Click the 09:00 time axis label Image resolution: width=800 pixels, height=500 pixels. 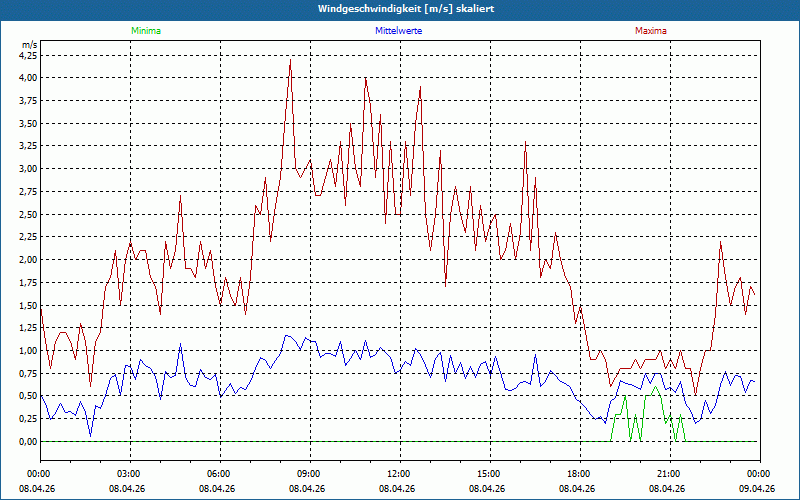tap(307, 474)
